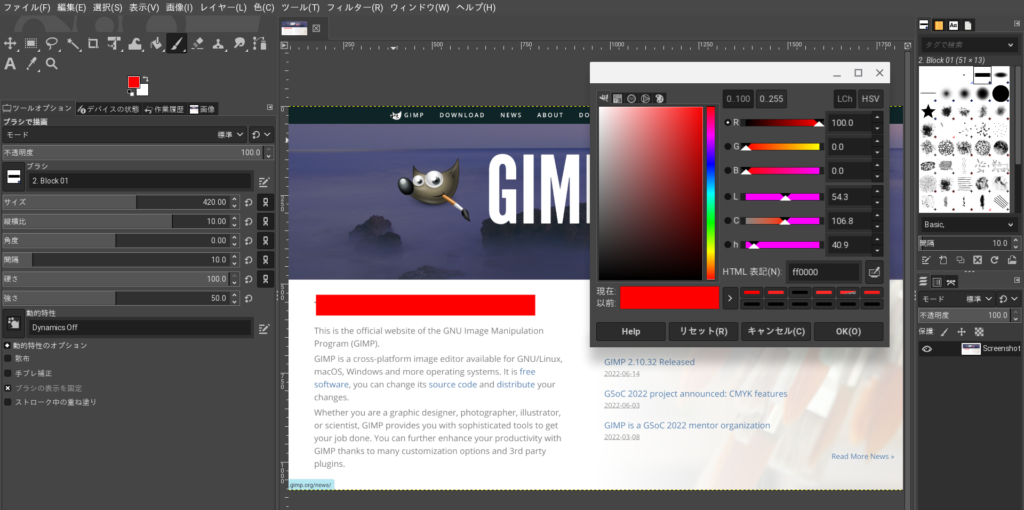Lock alpha channel in layers panel

coord(979,332)
